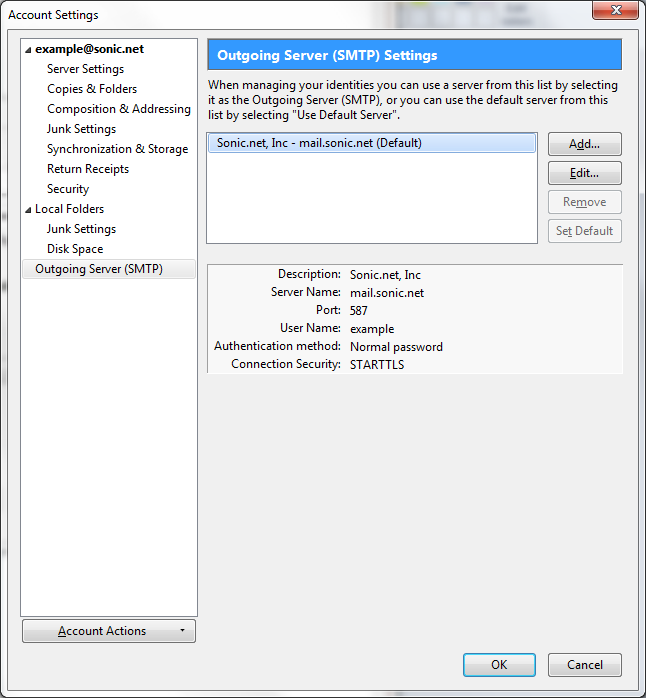The width and height of the screenshot is (646, 698).
Task: Select the Security item
Action: click(68, 189)
